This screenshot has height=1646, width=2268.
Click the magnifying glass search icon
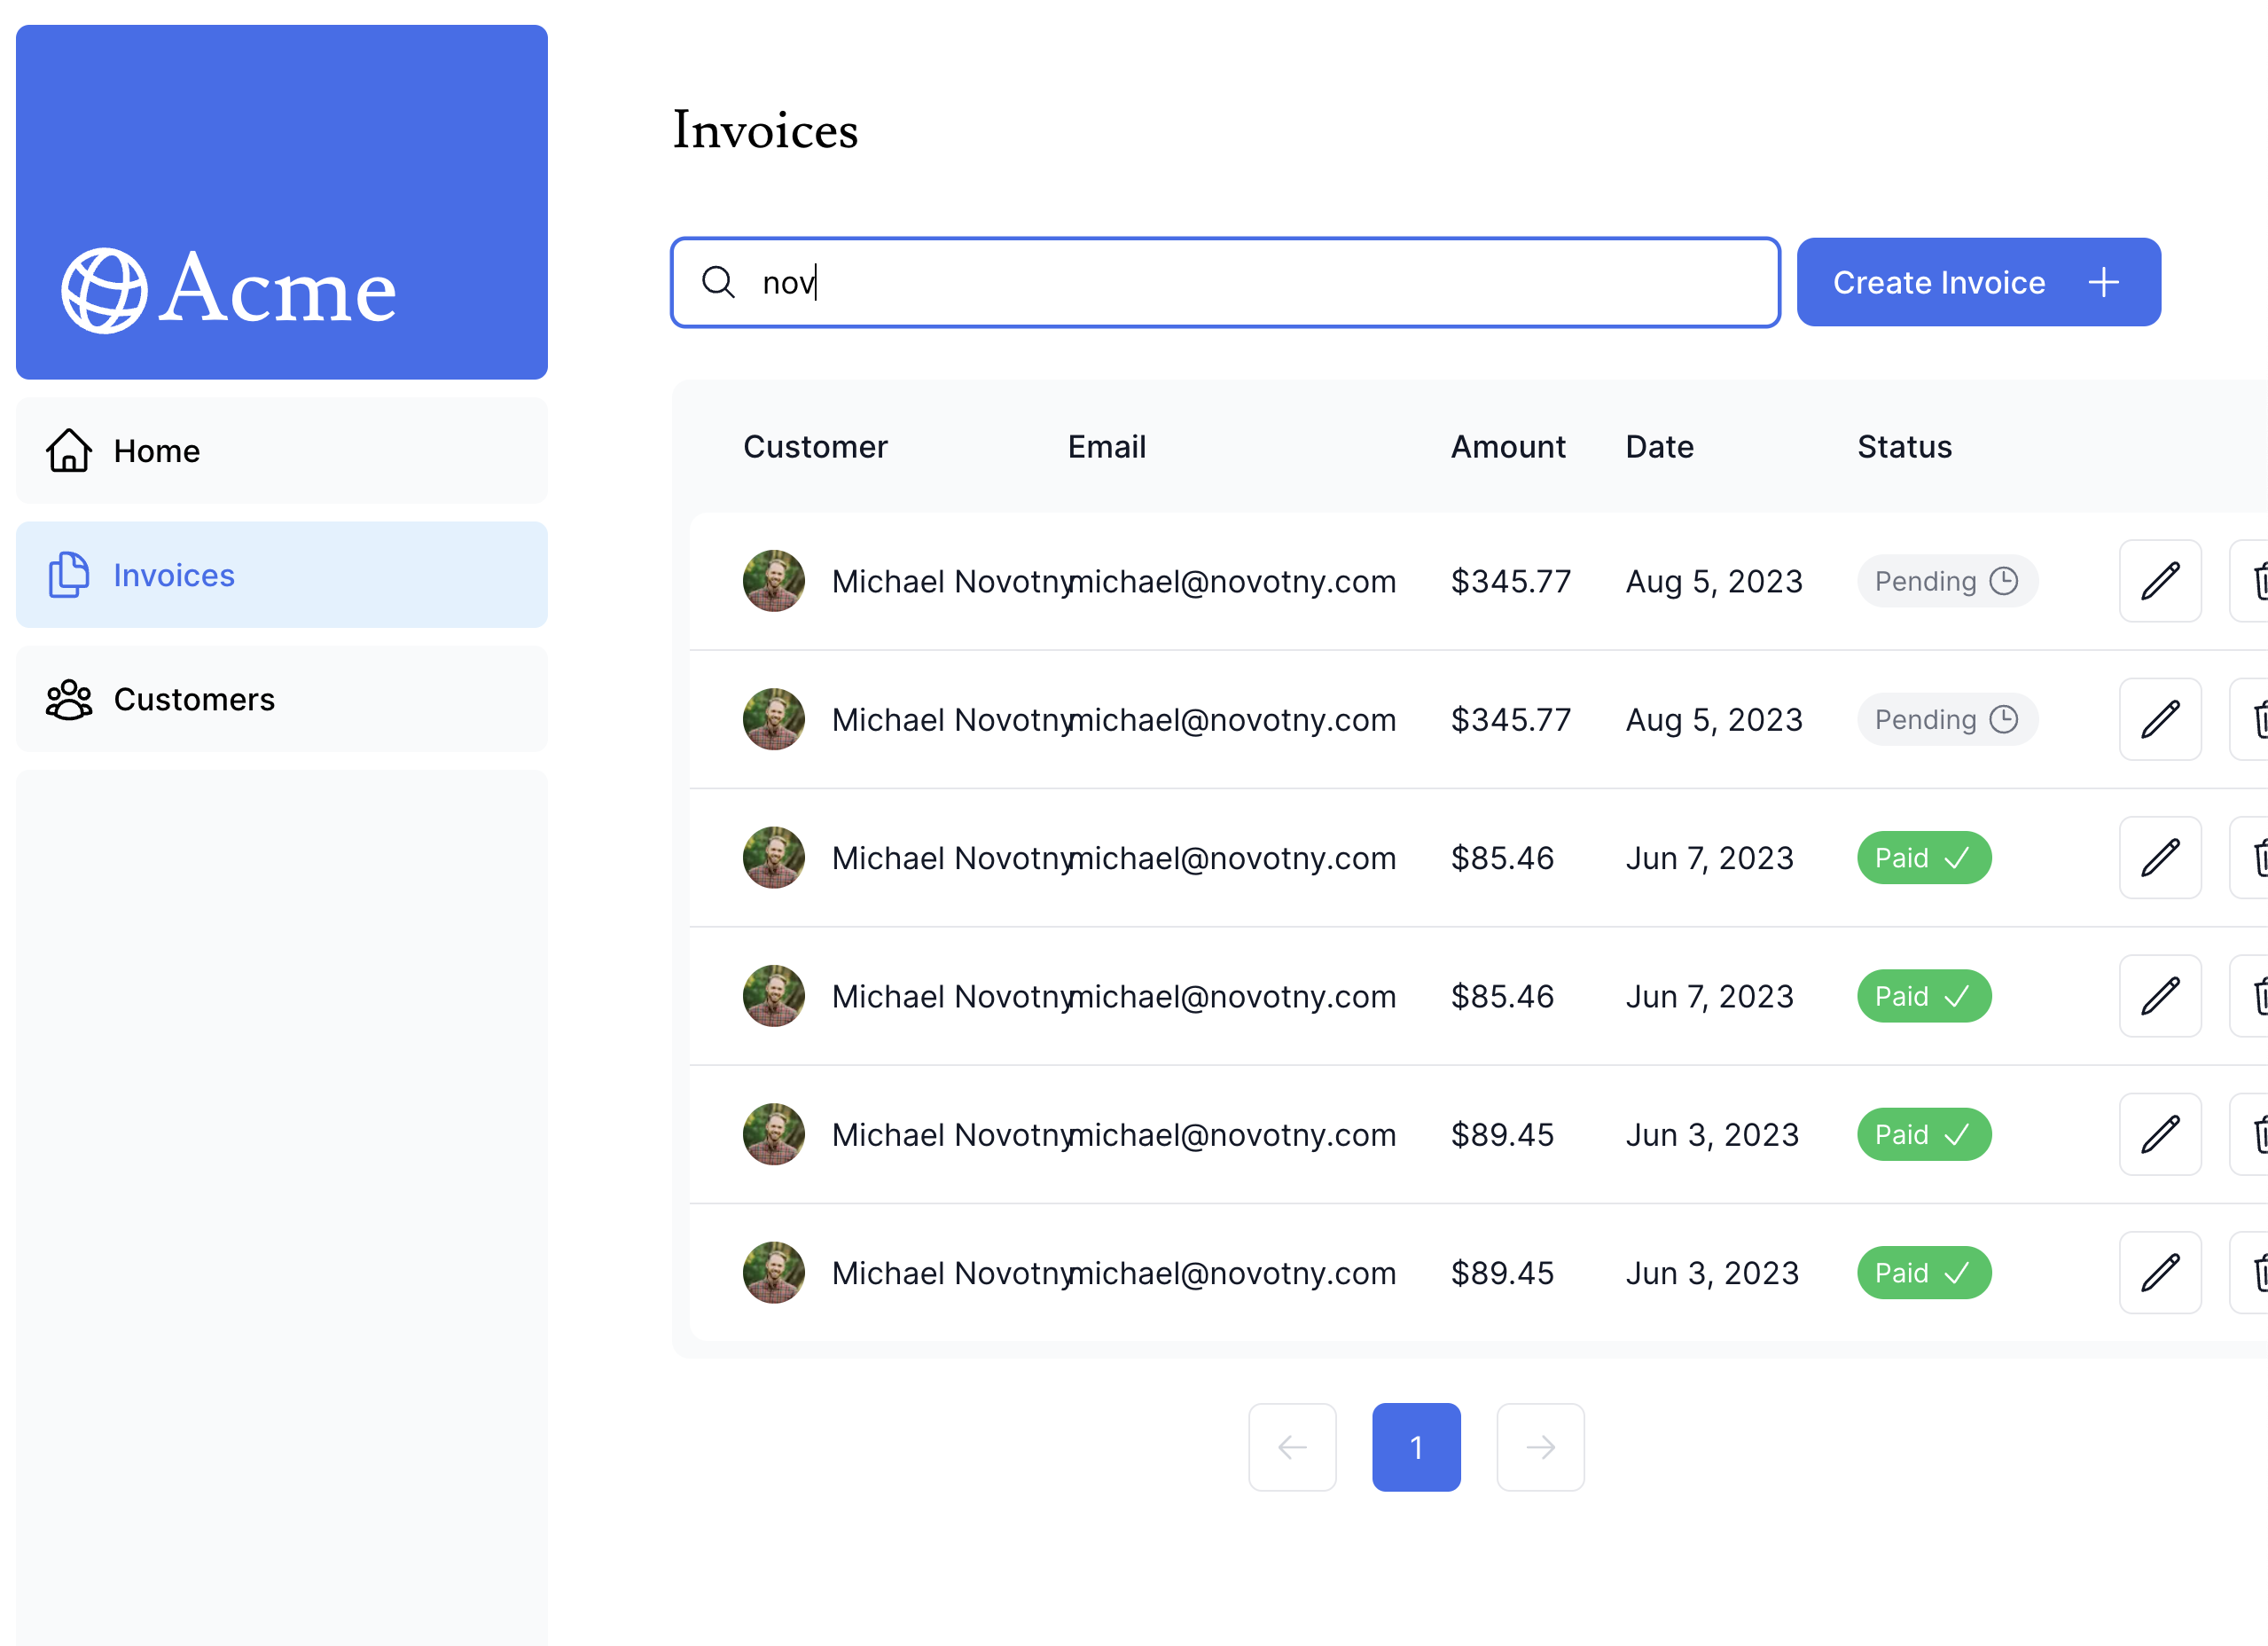(x=718, y=282)
